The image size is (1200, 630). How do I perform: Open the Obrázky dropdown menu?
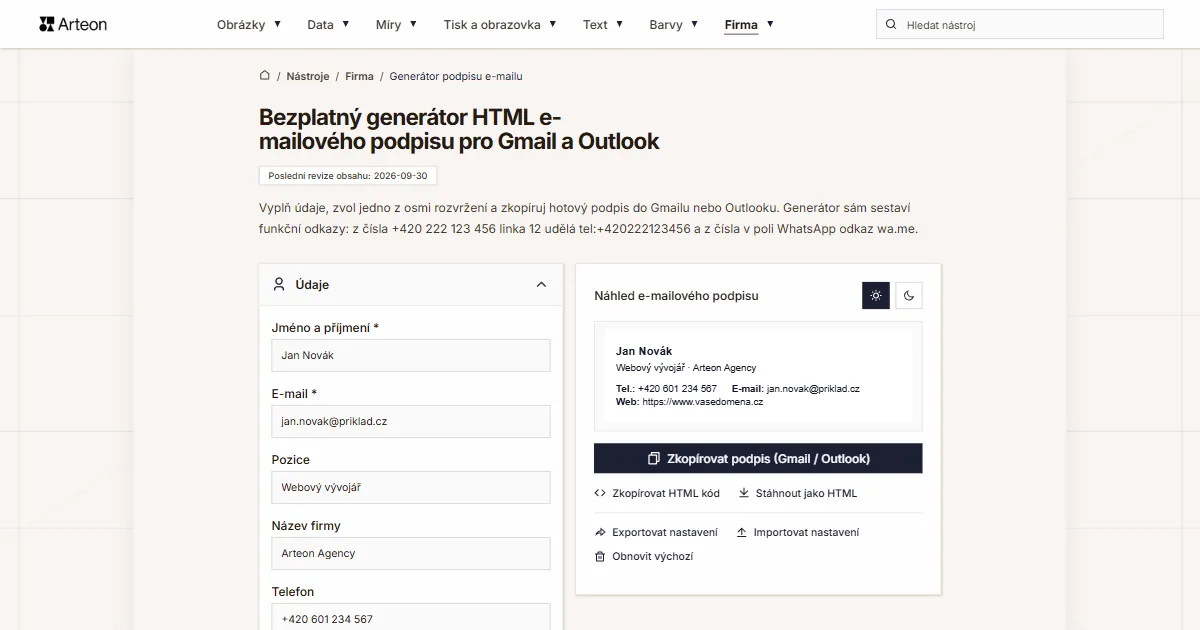point(249,25)
